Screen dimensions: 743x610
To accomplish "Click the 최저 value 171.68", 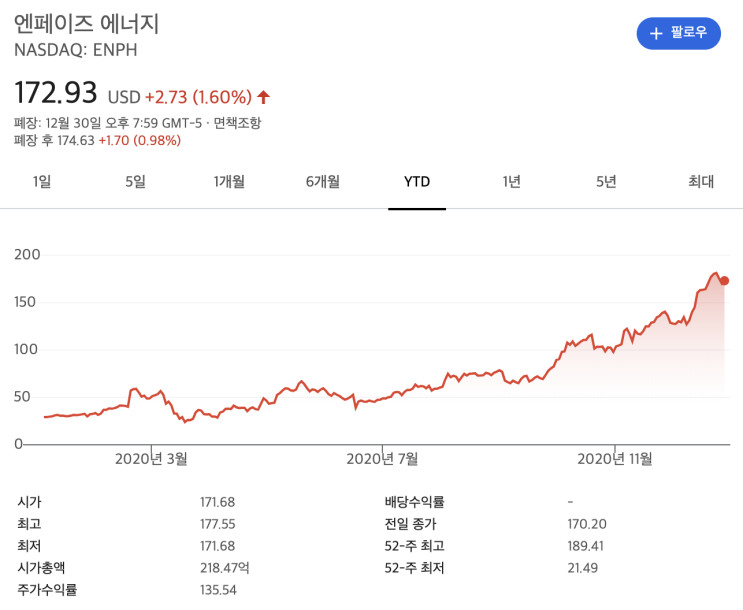I will coord(217,546).
